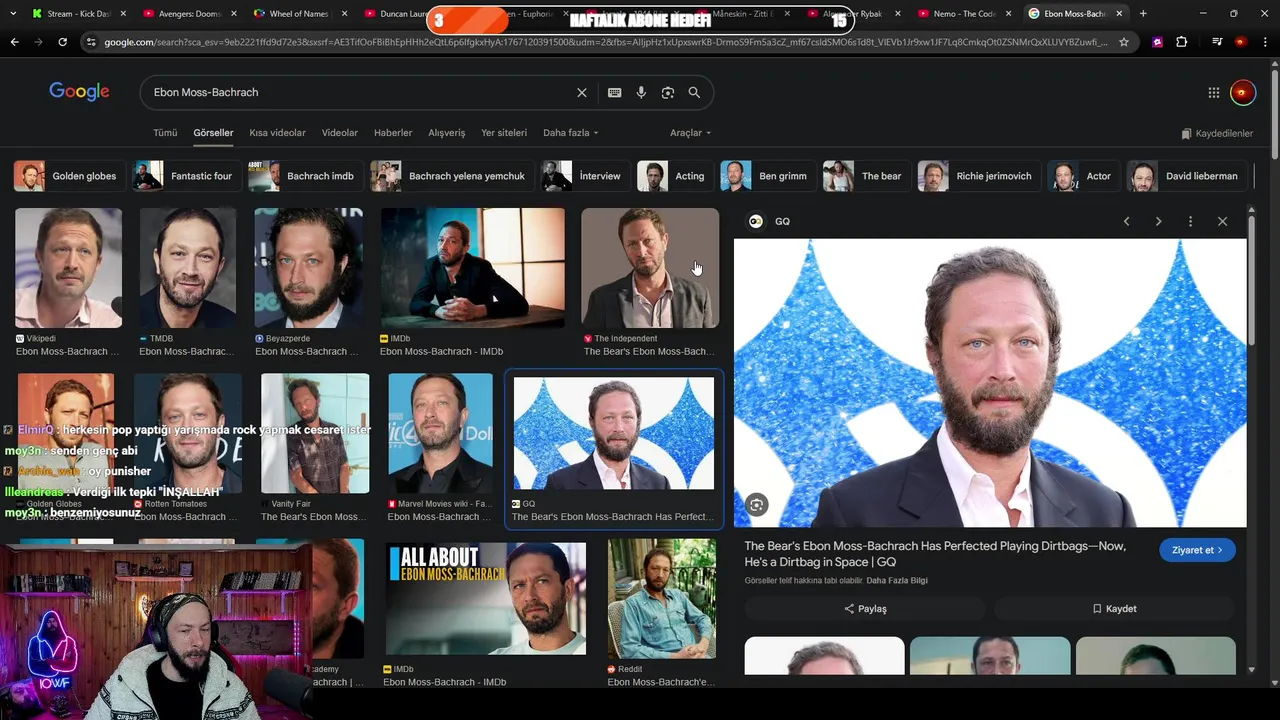Open Kaydedilenler saved items
1280x720 pixels.
[x=1216, y=133]
